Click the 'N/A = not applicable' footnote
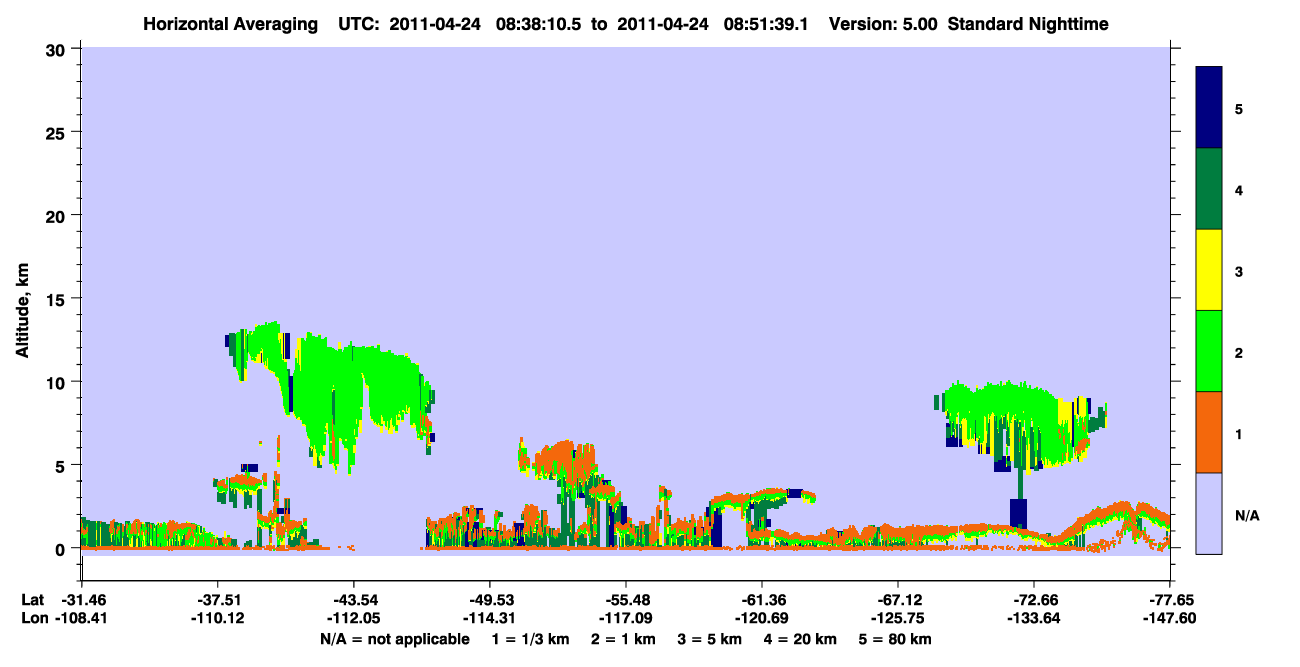Screen dimensions: 1300x667 [x=394, y=638]
